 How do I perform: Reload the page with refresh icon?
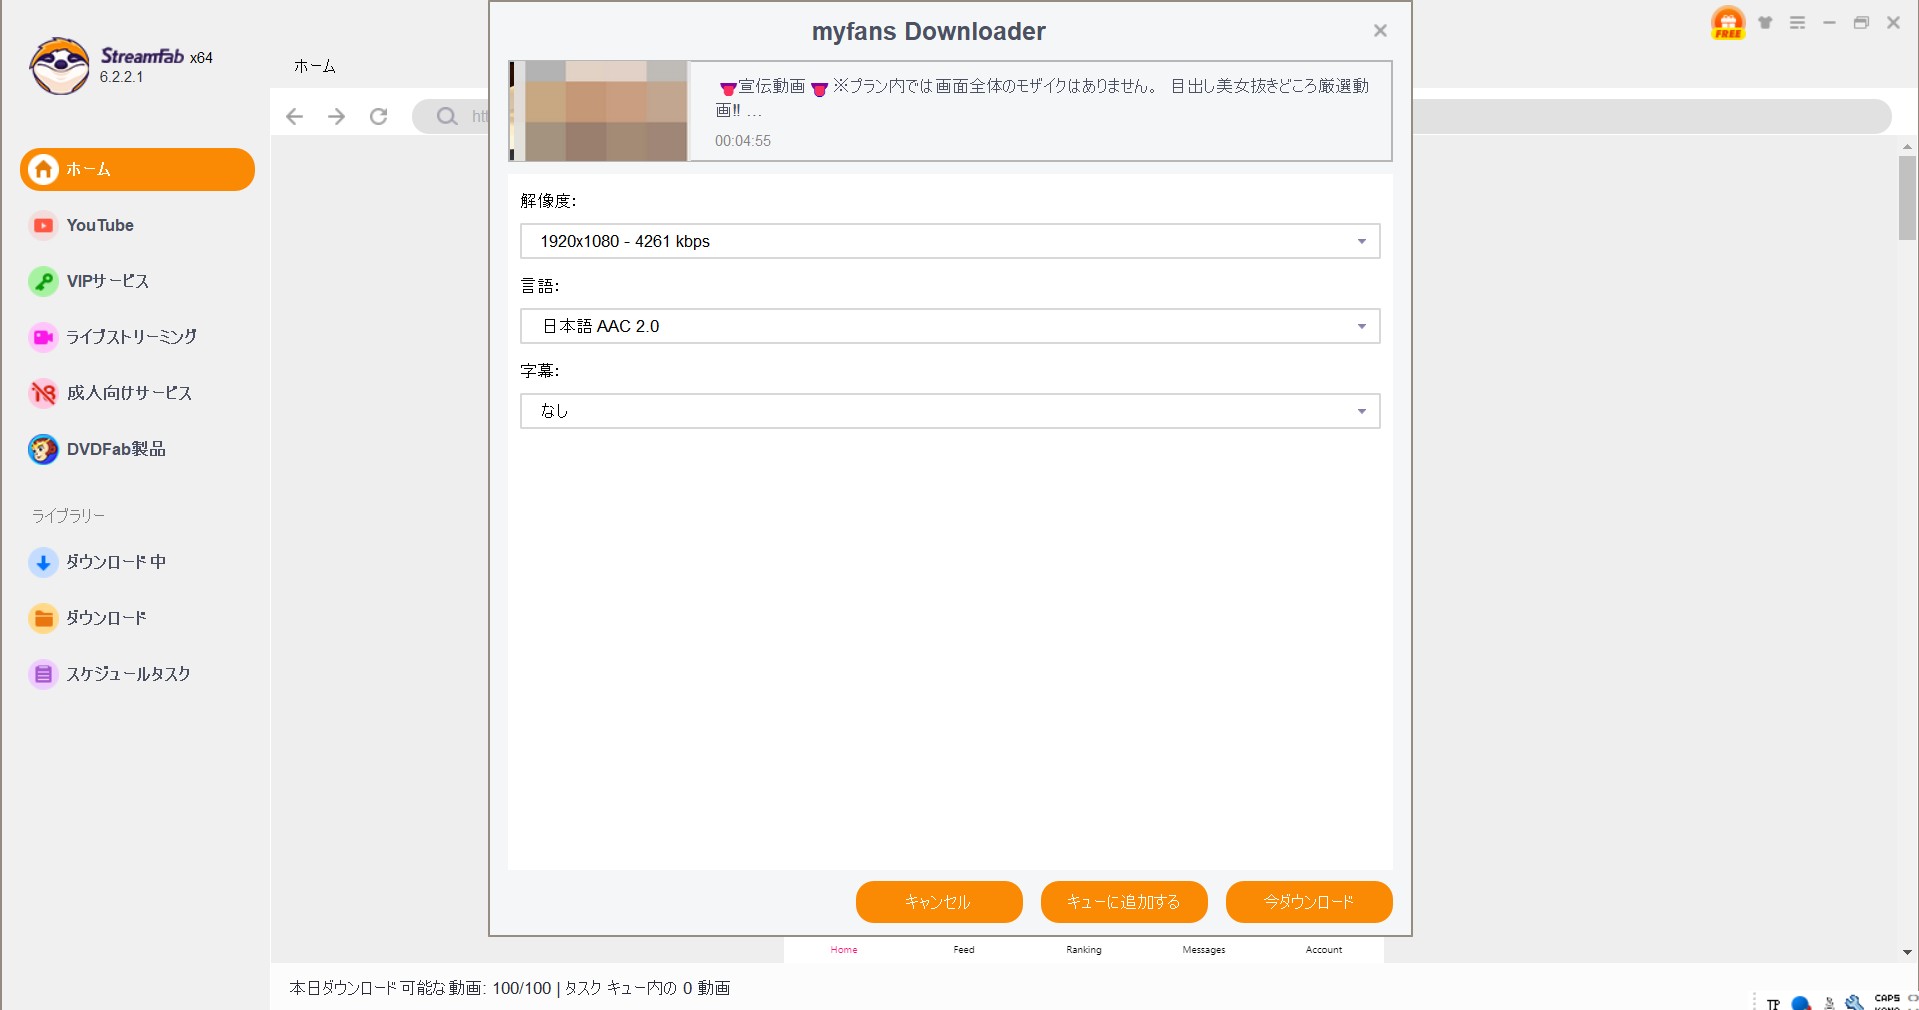click(379, 116)
